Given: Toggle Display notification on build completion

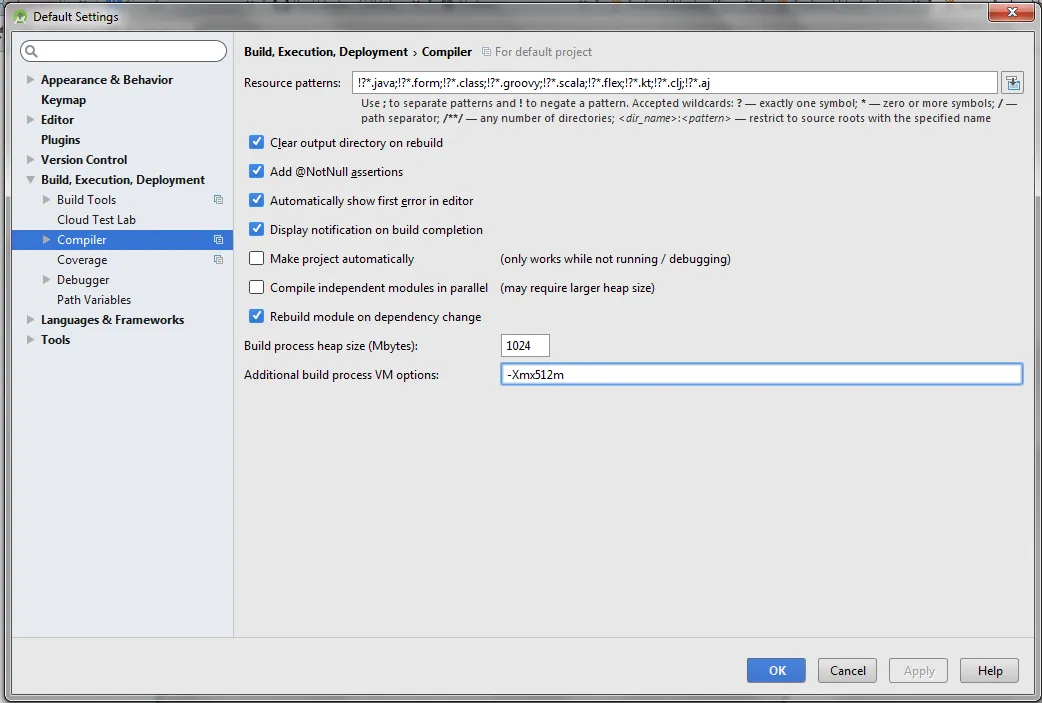Looking at the screenshot, I should pos(257,229).
